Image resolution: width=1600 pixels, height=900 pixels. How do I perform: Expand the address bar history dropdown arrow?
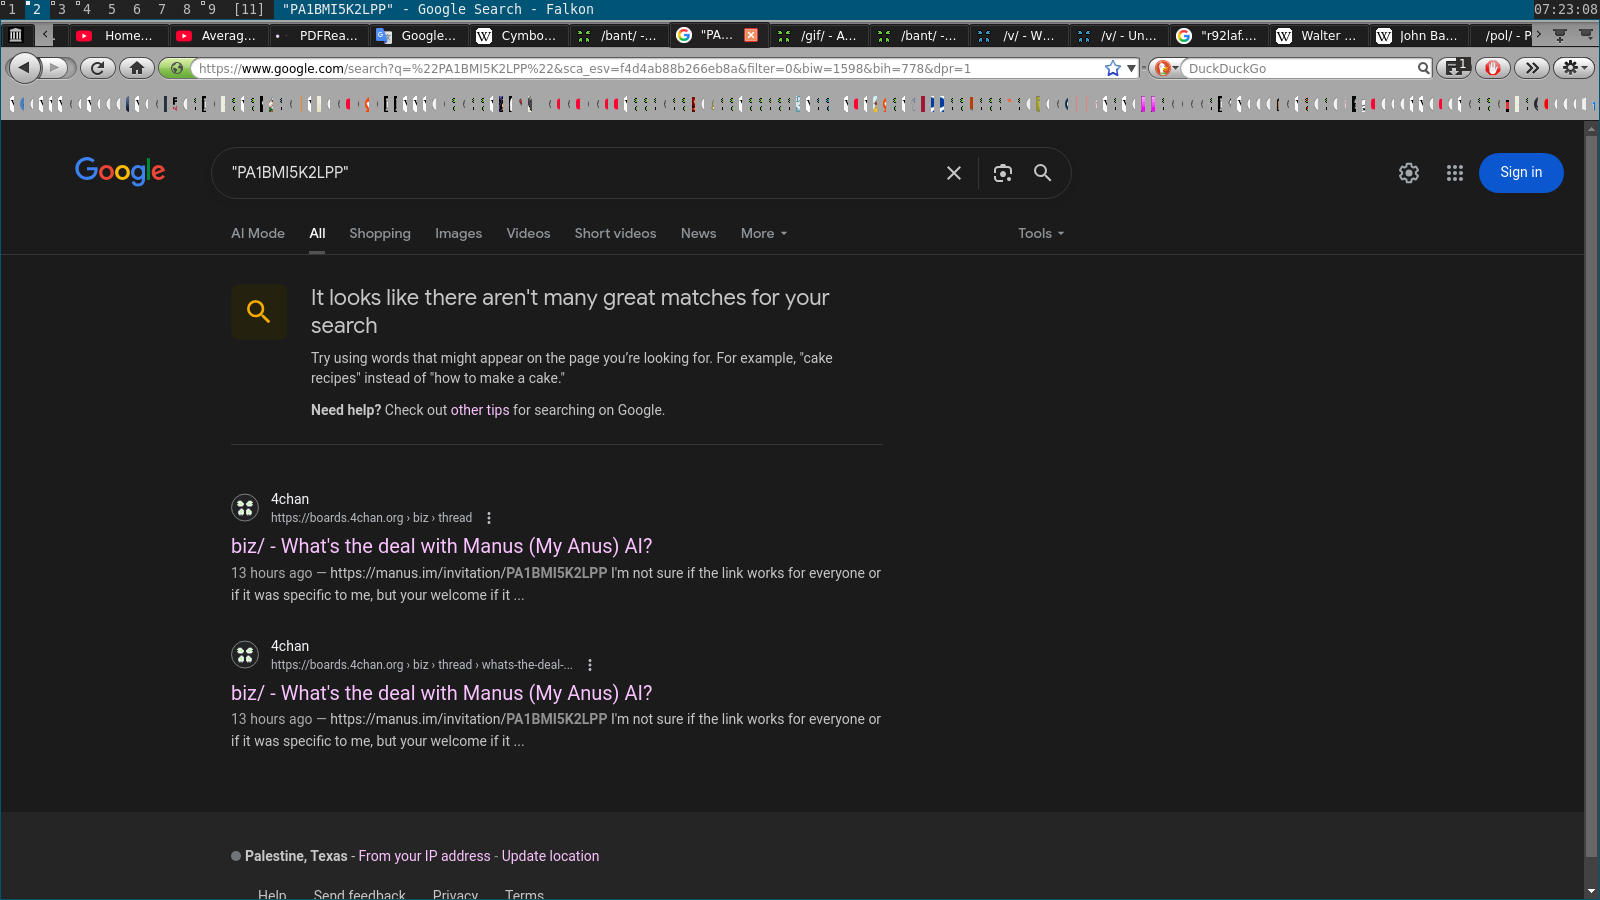coord(1132,68)
